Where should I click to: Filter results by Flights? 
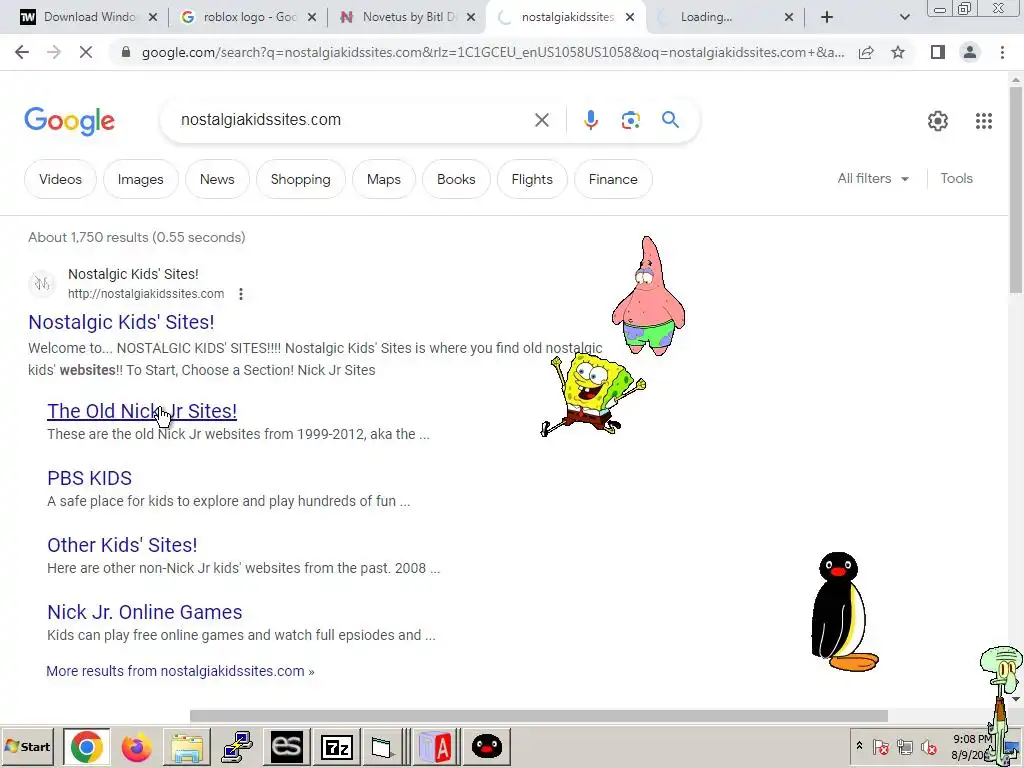pos(532,179)
